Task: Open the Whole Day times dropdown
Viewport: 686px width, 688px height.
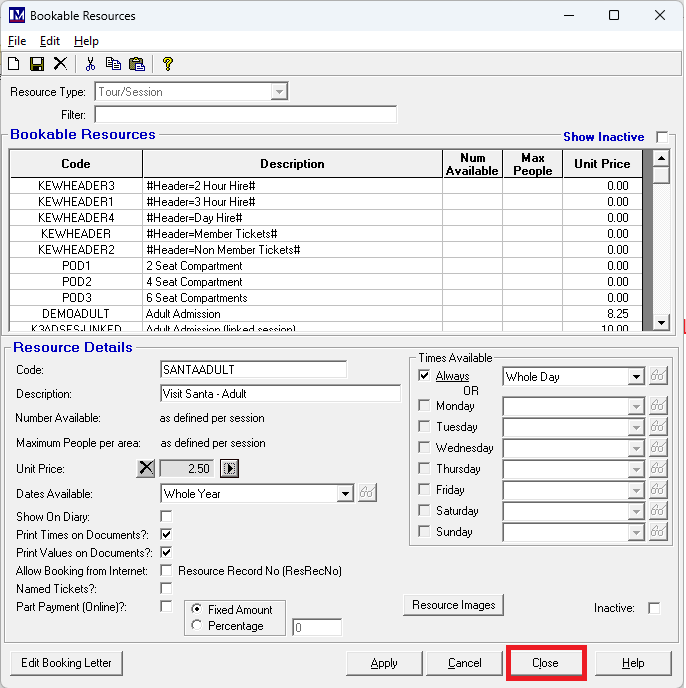Action: [x=635, y=377]
